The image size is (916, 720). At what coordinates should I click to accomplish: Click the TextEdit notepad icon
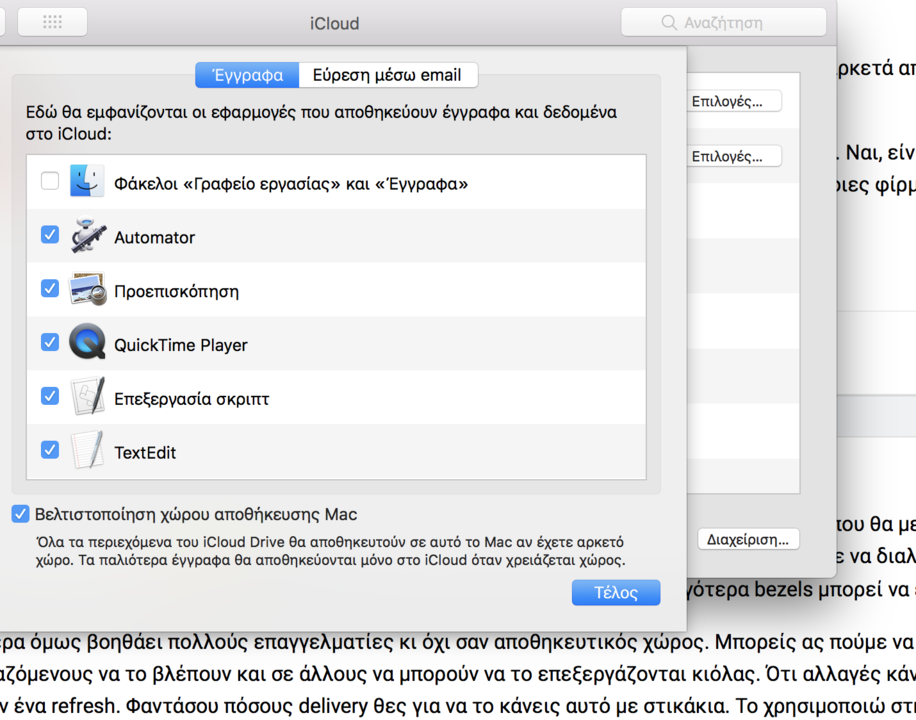click(88, 450)
